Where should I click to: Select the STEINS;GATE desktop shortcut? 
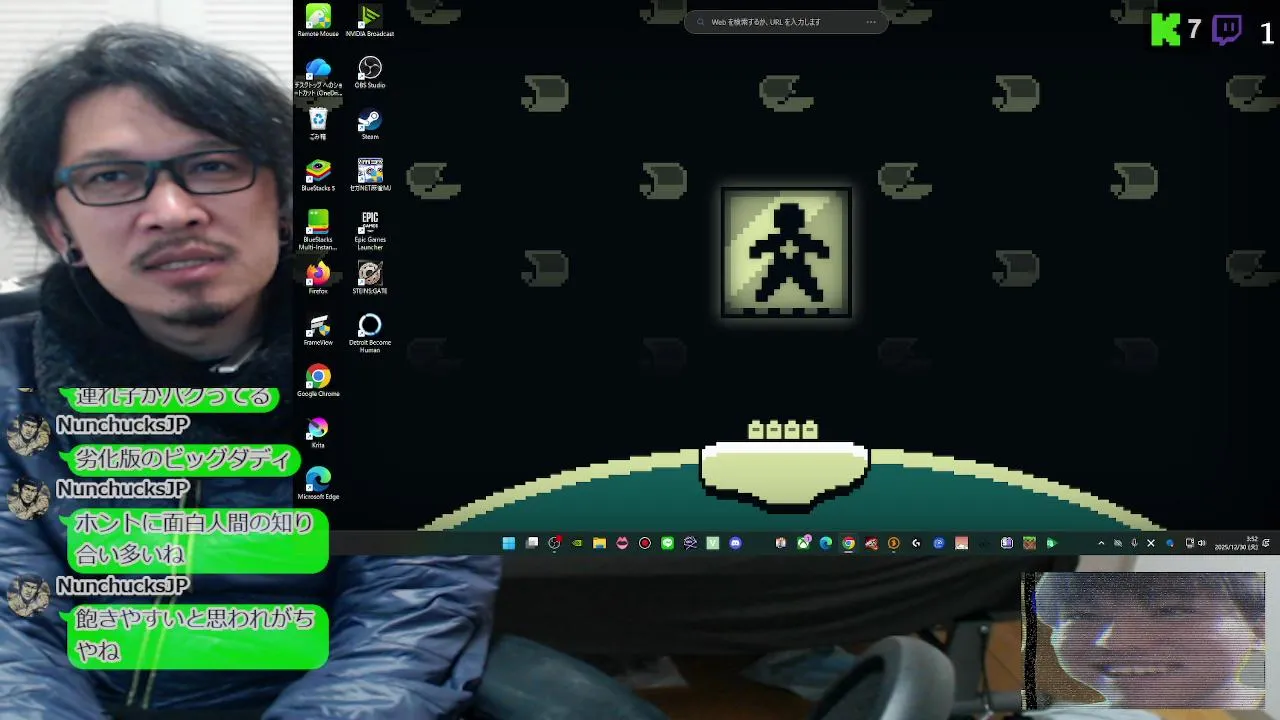(370, 277)
